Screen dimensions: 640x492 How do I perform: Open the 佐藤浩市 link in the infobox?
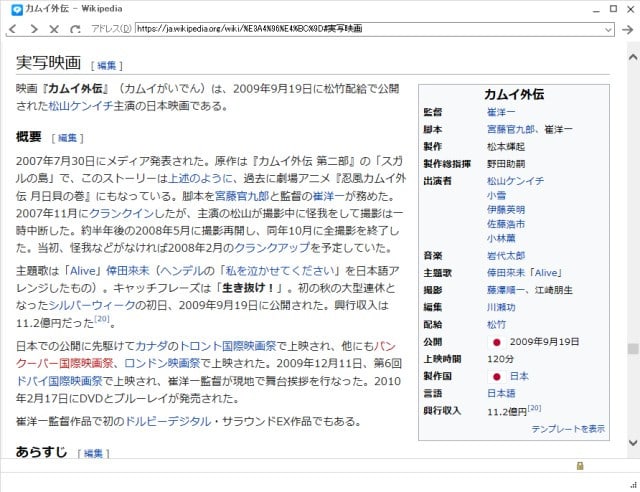click(x=506, y=224)
